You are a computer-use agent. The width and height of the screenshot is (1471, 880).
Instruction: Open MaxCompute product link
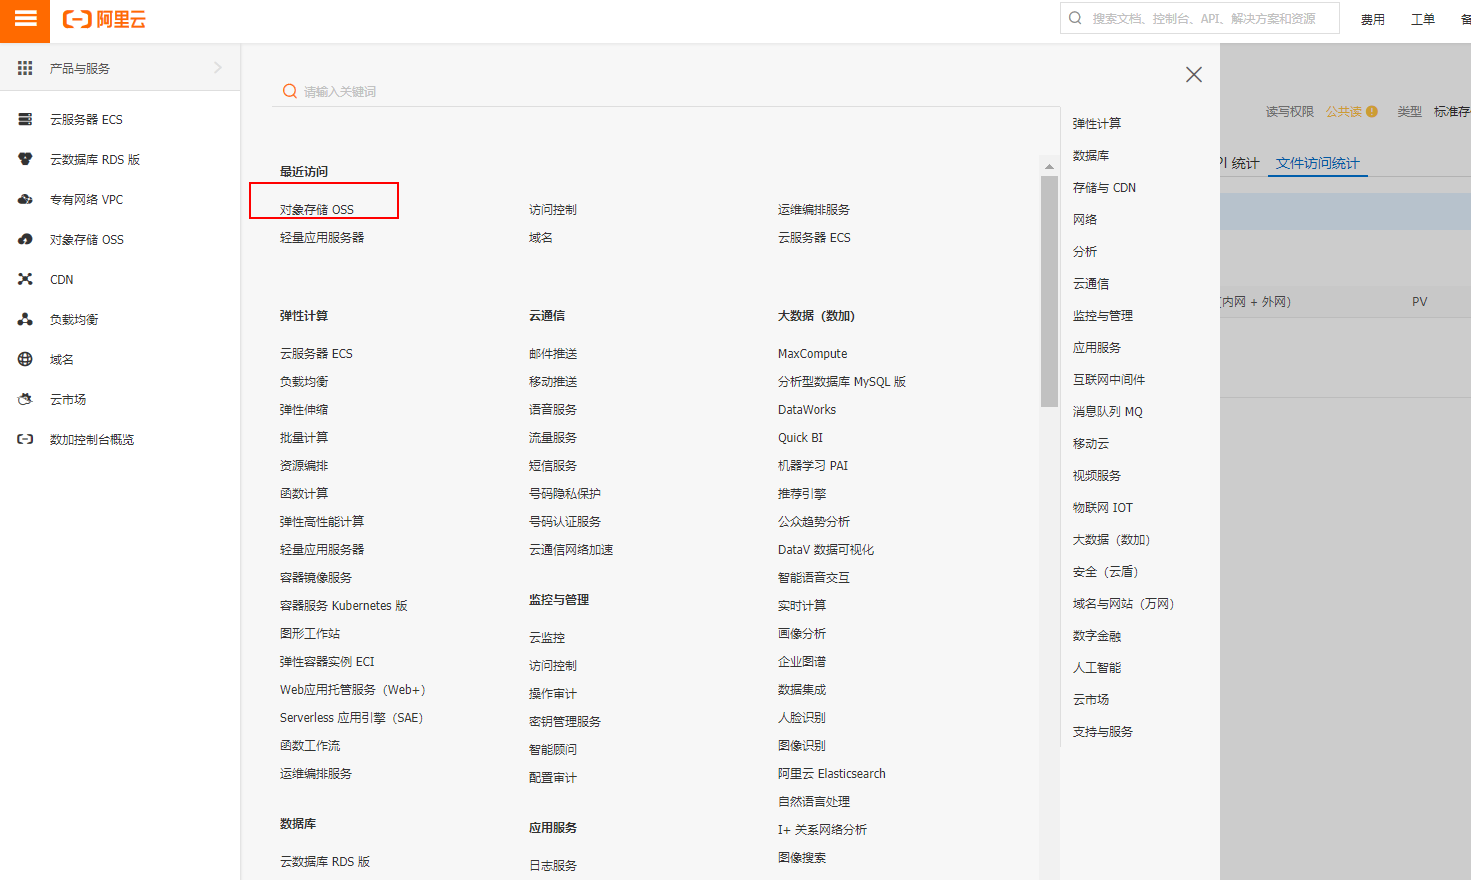click(x=813, y=353)
